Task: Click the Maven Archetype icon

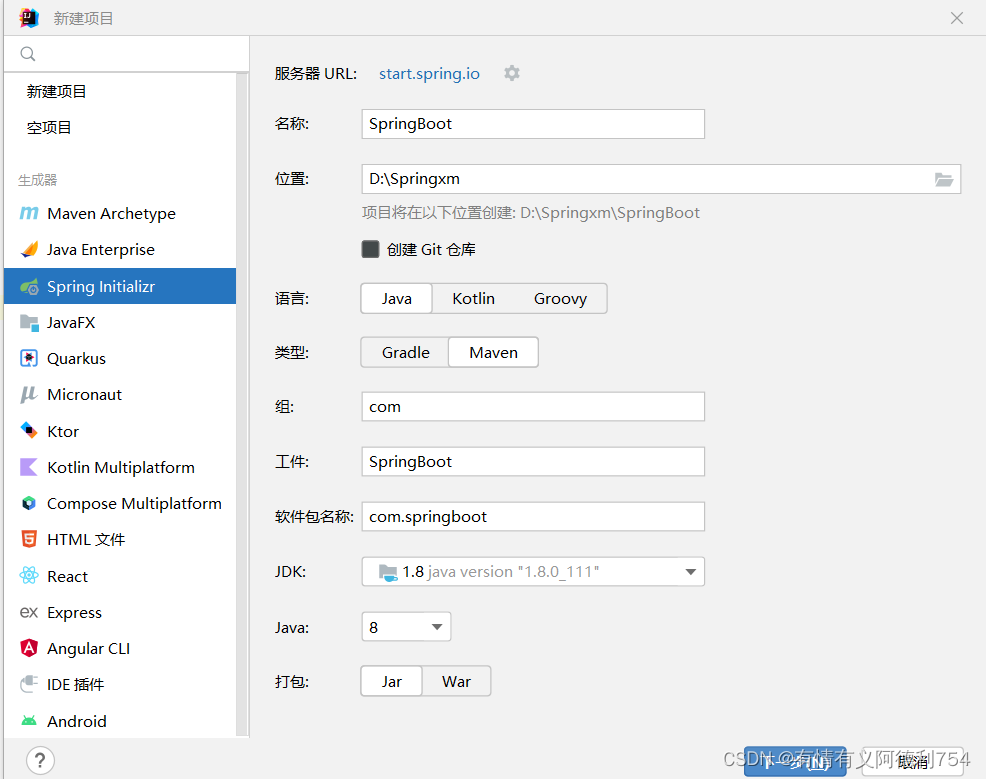Action: tap(29, 213)
